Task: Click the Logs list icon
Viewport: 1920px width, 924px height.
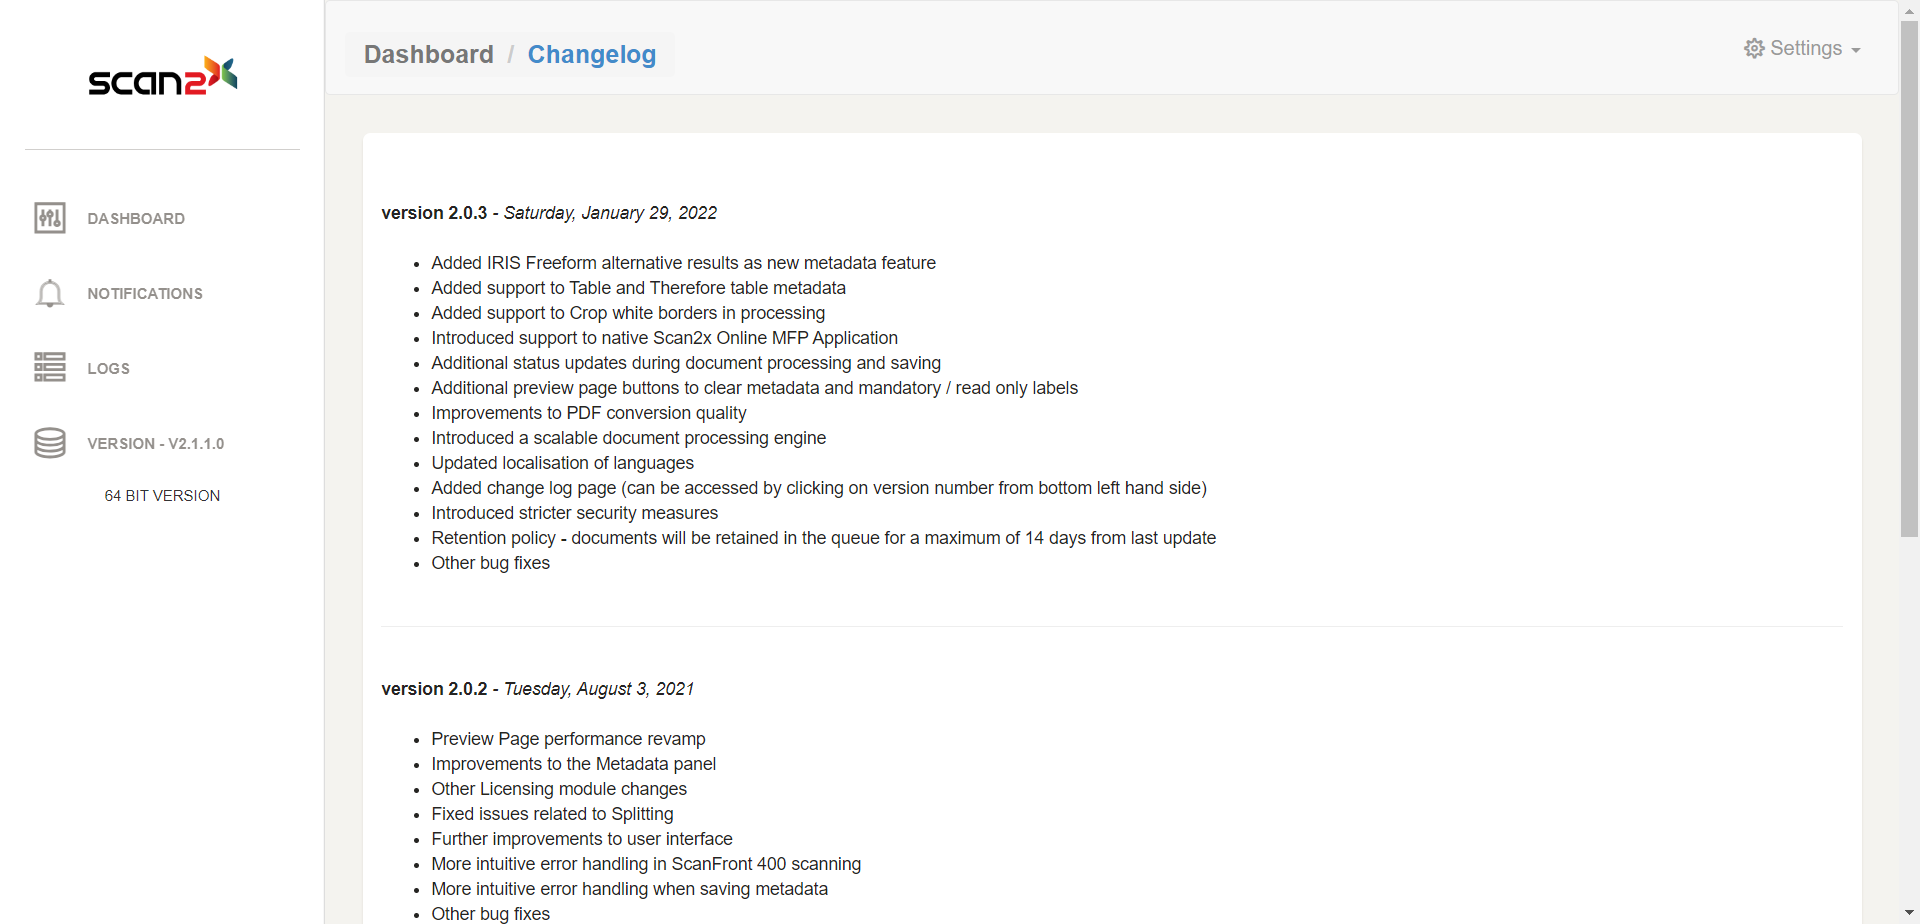Action: pyautogui.click(x=50, y=368)
